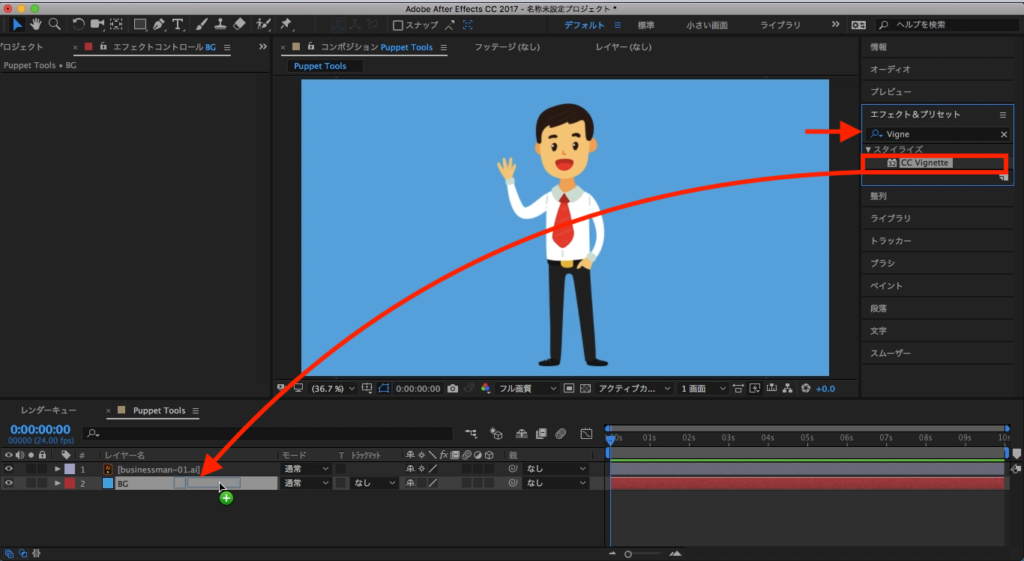The width and height of the screenshot is (1024, 561).
Task: Enable the スナップ snapping checkbox
Action: click(398, 25)
